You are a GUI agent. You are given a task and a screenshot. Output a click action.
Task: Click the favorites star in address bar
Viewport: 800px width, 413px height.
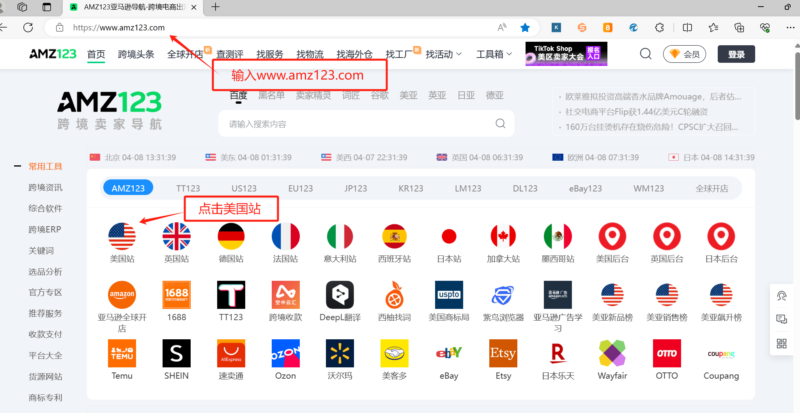point(525,28)
